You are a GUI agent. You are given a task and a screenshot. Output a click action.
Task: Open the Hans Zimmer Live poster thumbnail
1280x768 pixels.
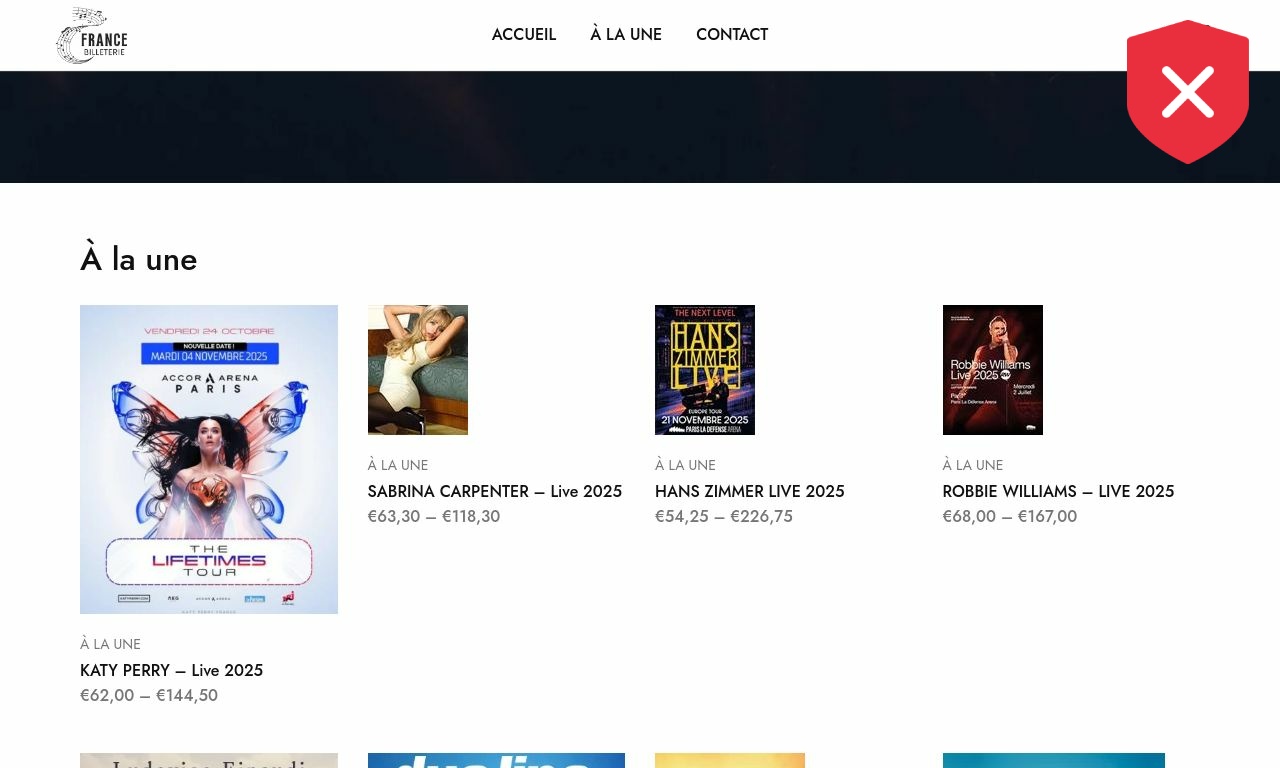[705, 370]
